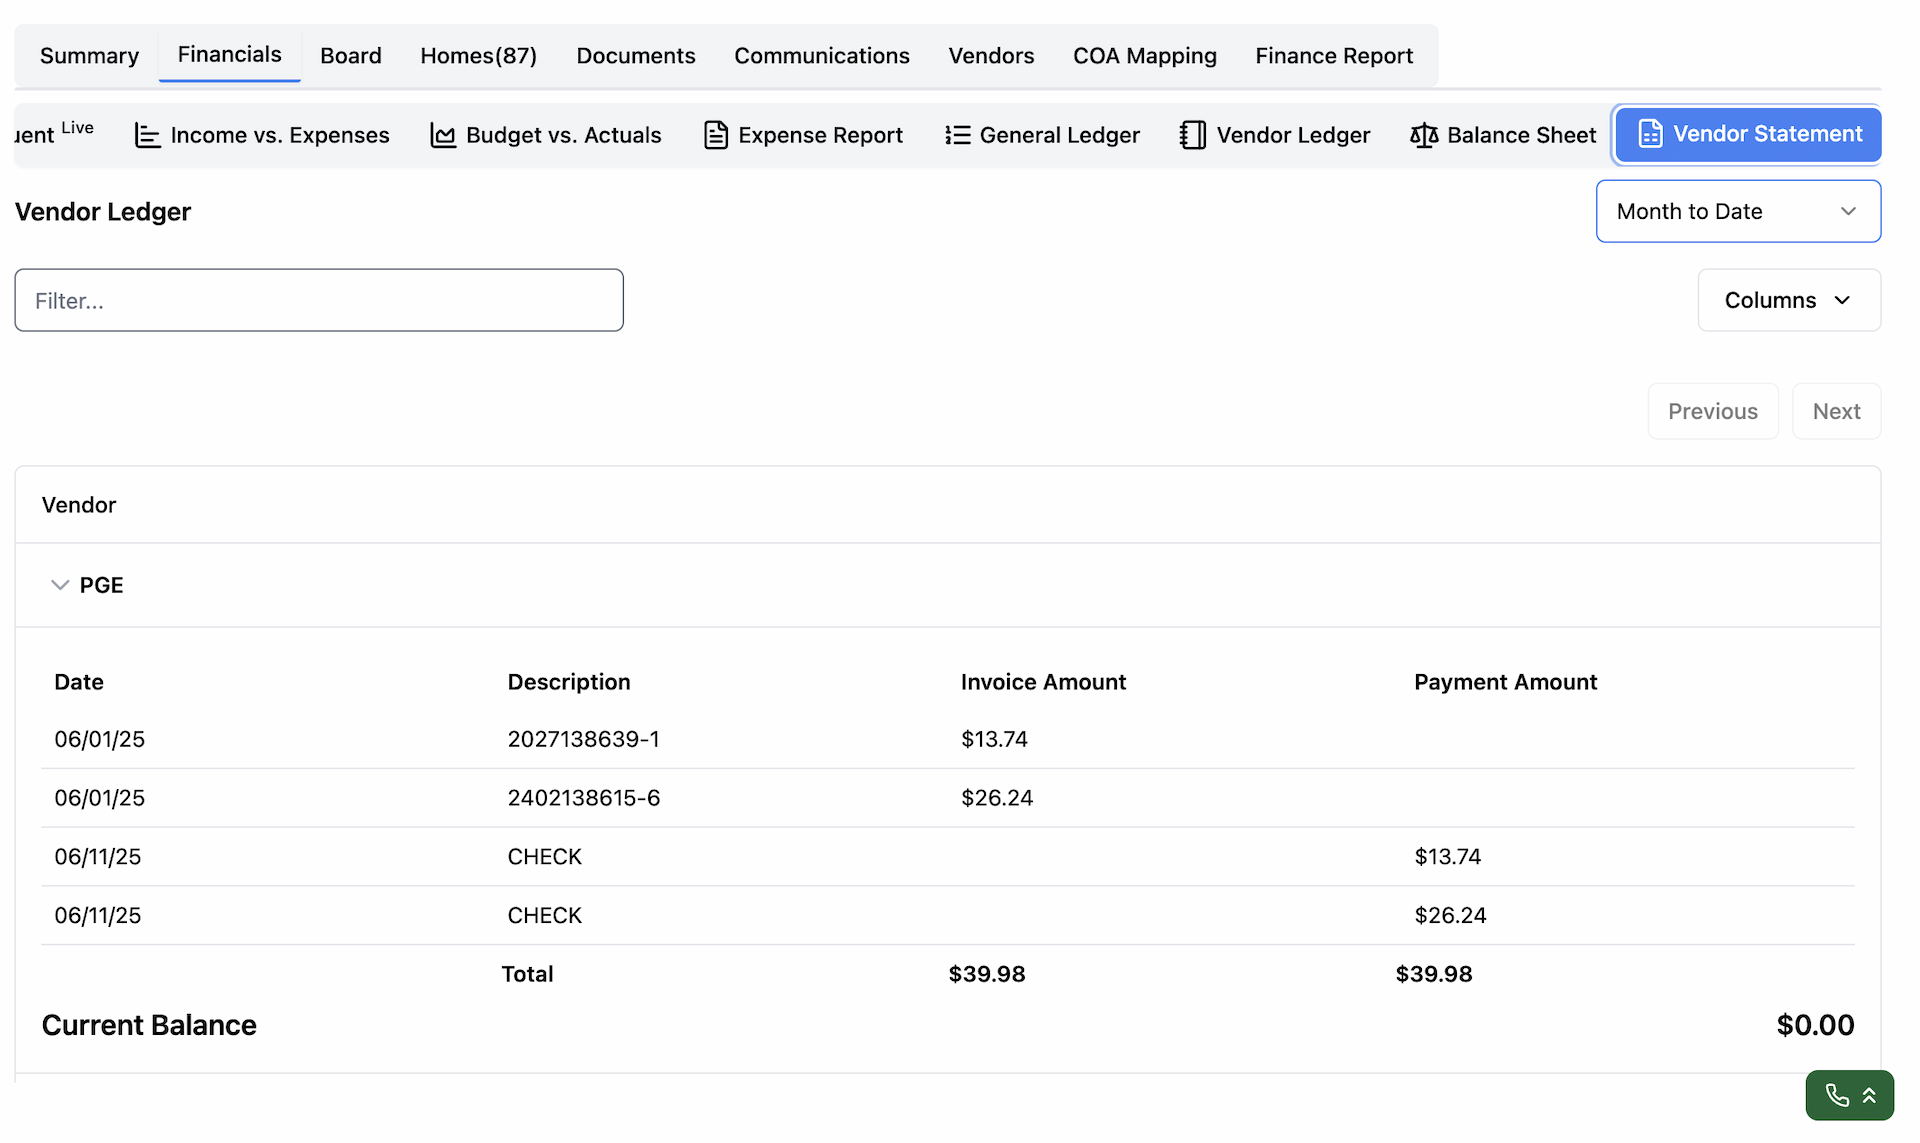
Task: Collapse the PGE vendor group chevron
Action: coord(60,585)
